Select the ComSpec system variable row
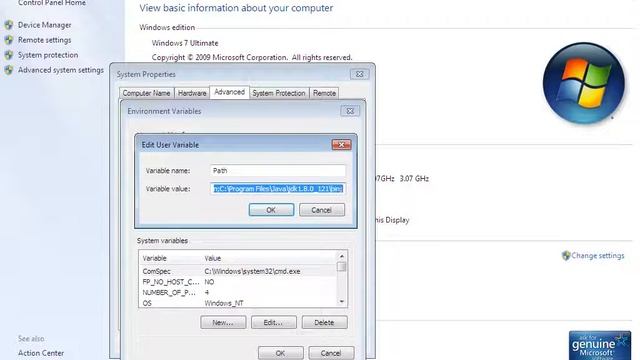 [x=238, y=271]
